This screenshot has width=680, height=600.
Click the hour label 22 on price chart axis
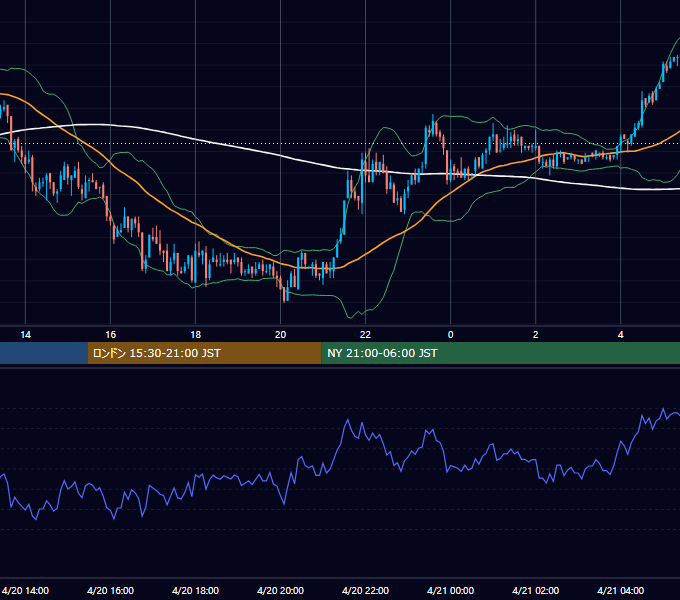click(366, 335)
